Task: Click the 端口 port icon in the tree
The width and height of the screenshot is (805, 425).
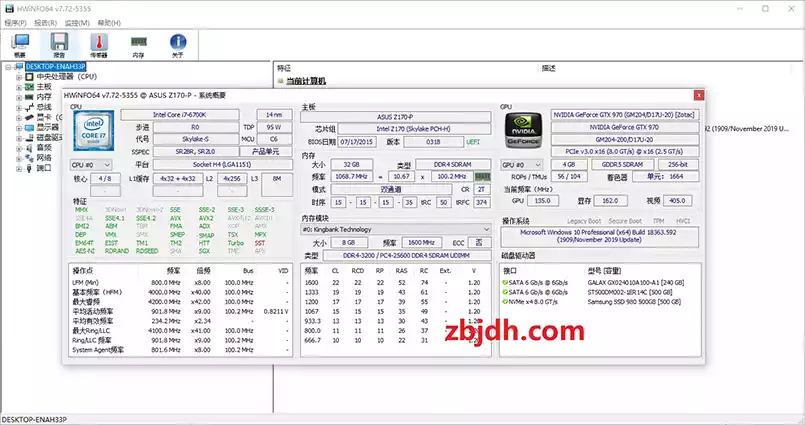Action: (29, 168)
